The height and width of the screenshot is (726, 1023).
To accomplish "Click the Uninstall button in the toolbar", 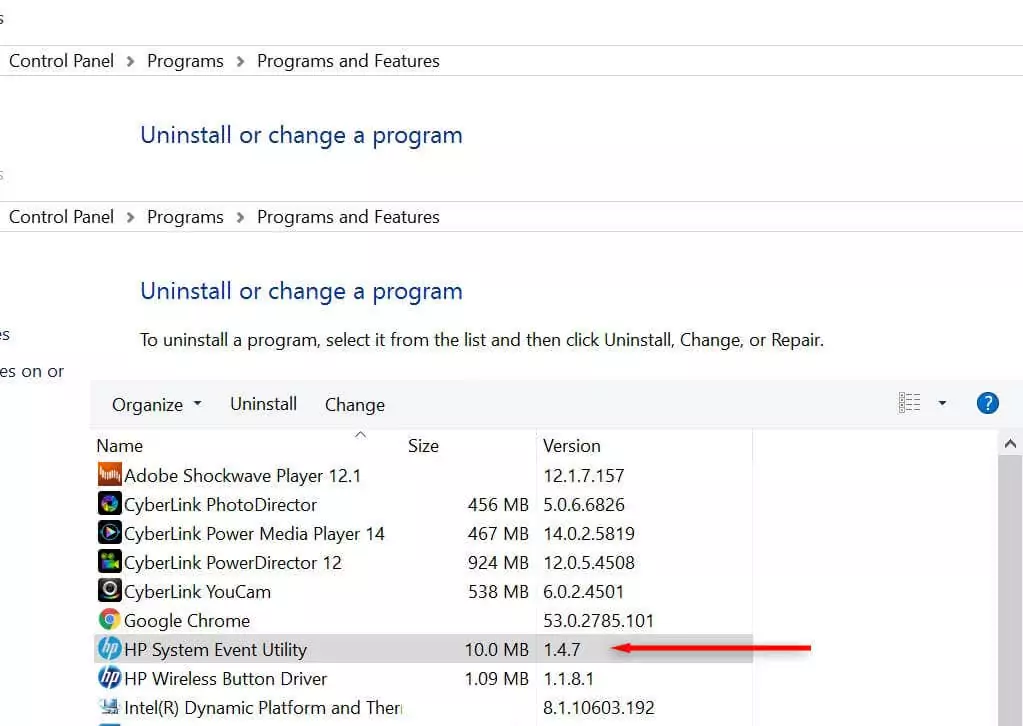I will pos(264,404).
